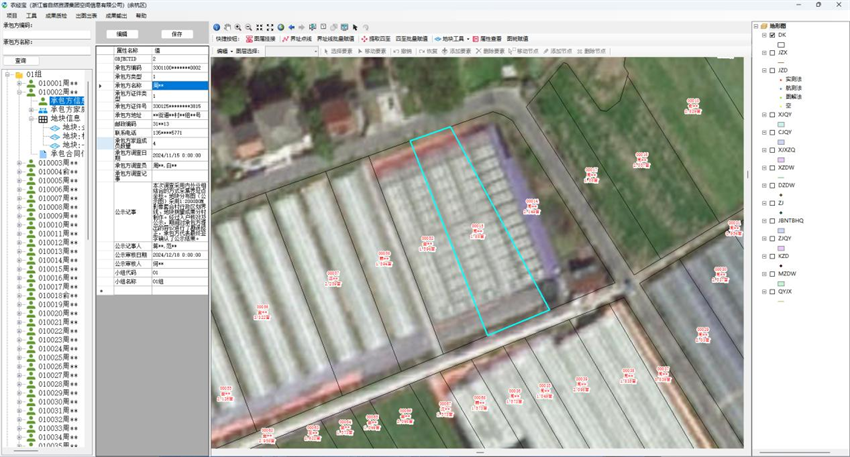Click the green person icon for 010001
The width and height of the screenshot is (850, 457).
click(31, 83)
